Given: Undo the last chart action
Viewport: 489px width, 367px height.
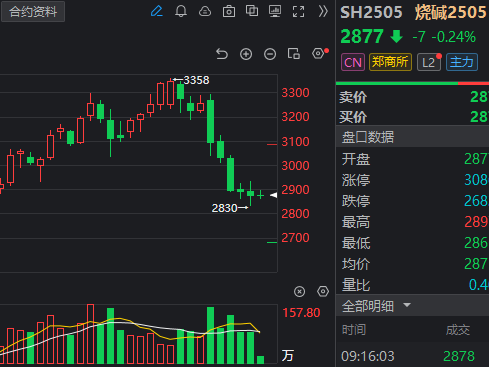Looking at the screenshot, I should click(x=222, y=54).
